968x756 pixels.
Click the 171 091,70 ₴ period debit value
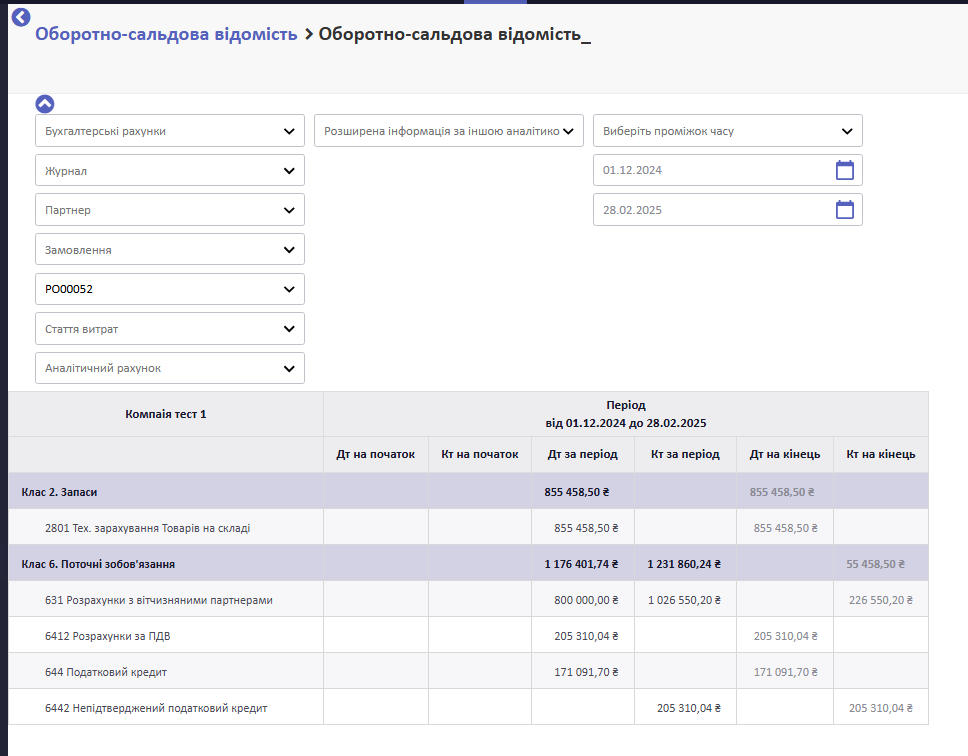tap(586, 672)
